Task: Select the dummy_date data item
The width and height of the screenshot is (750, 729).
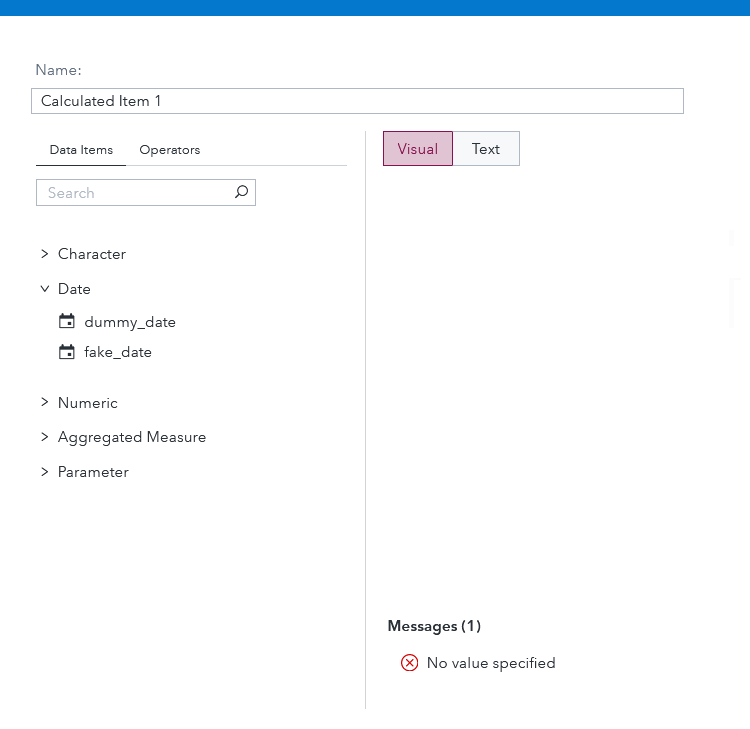Action: (x=130, y=322)
